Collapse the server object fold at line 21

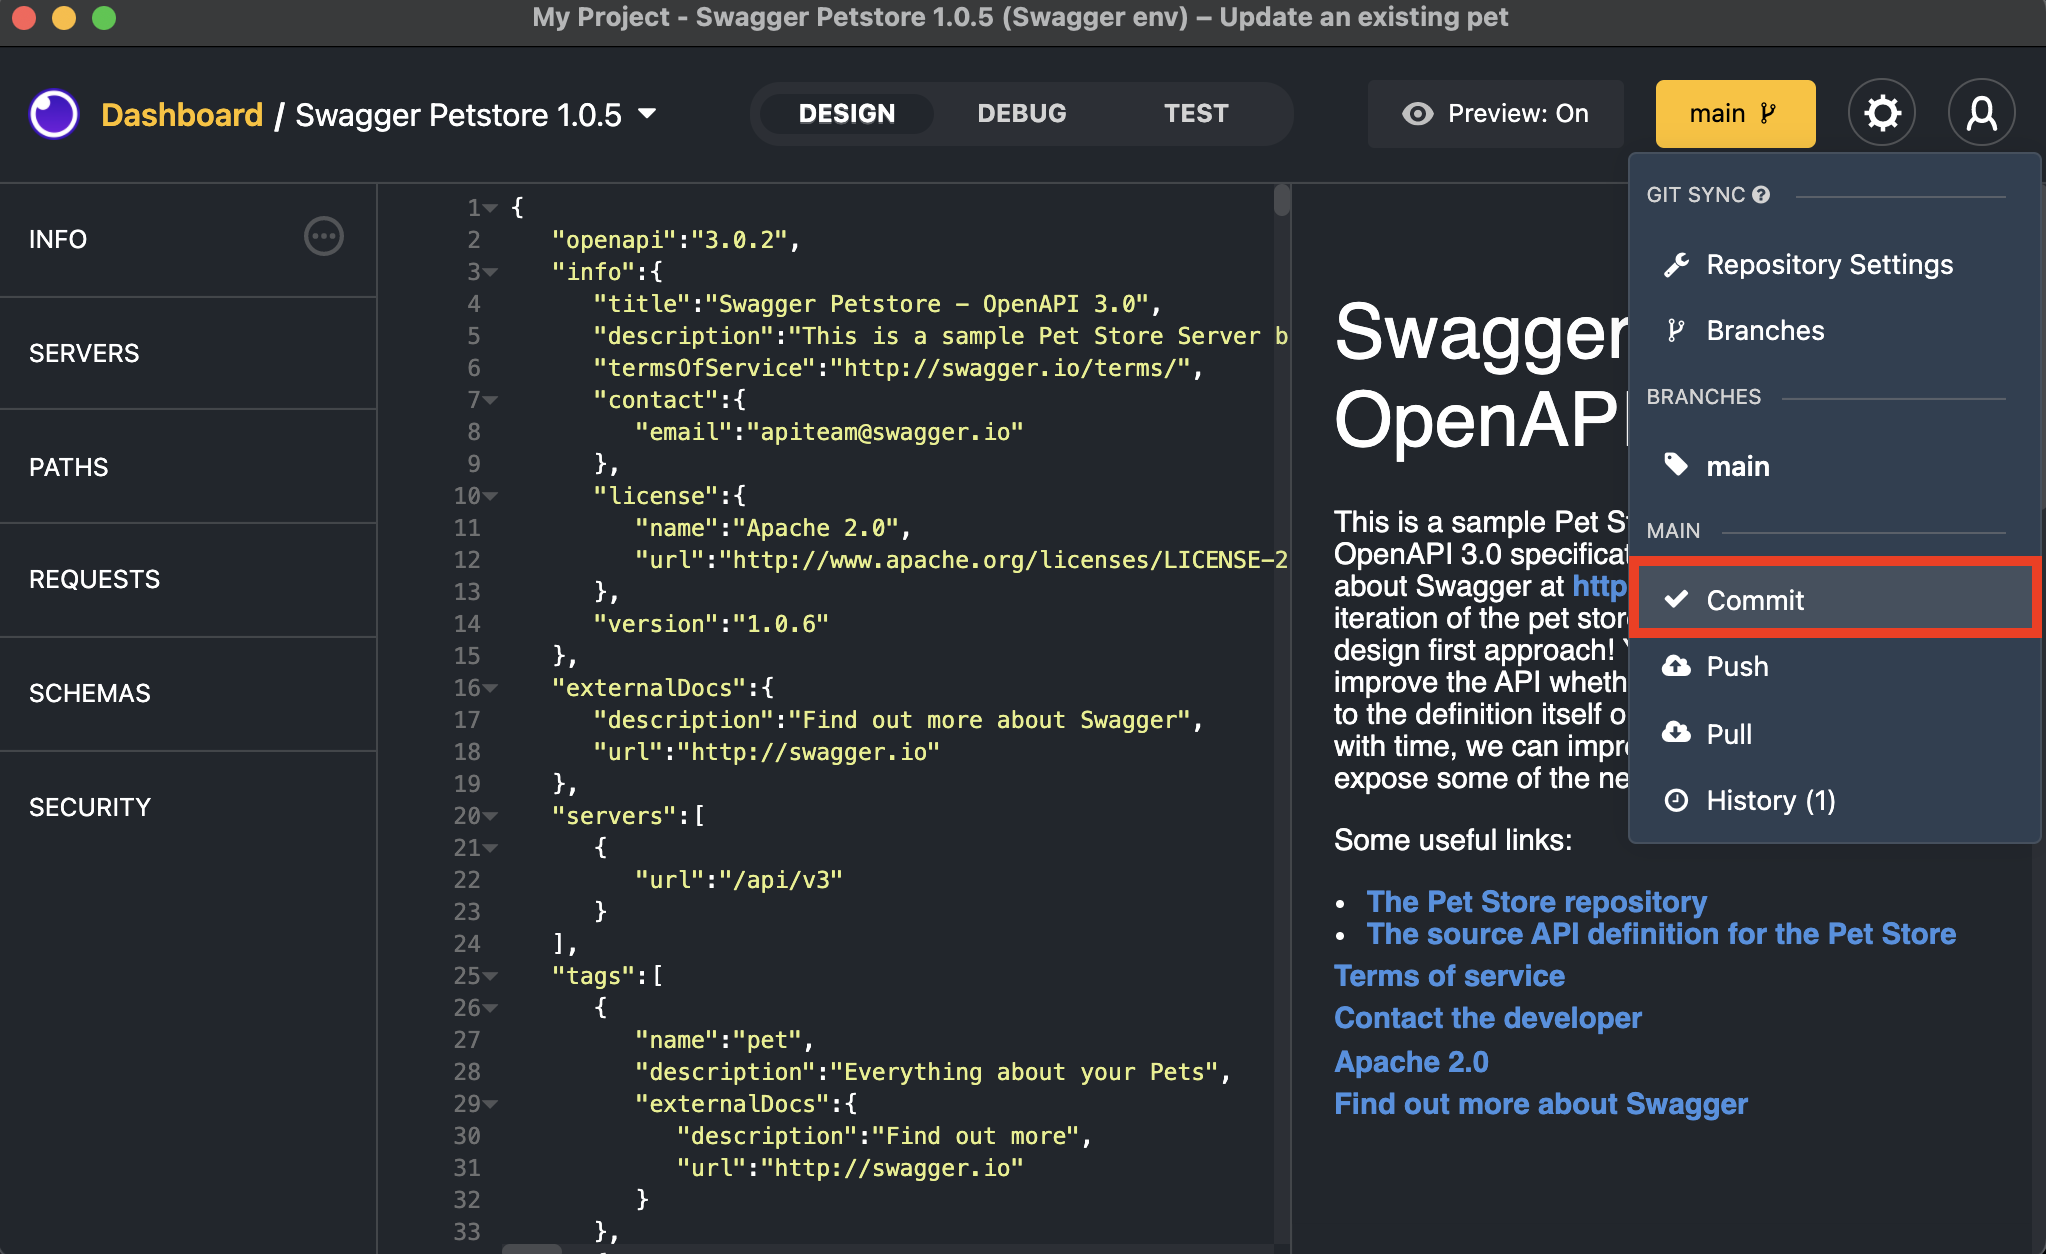pyautogui.click(x=490, y=848)
